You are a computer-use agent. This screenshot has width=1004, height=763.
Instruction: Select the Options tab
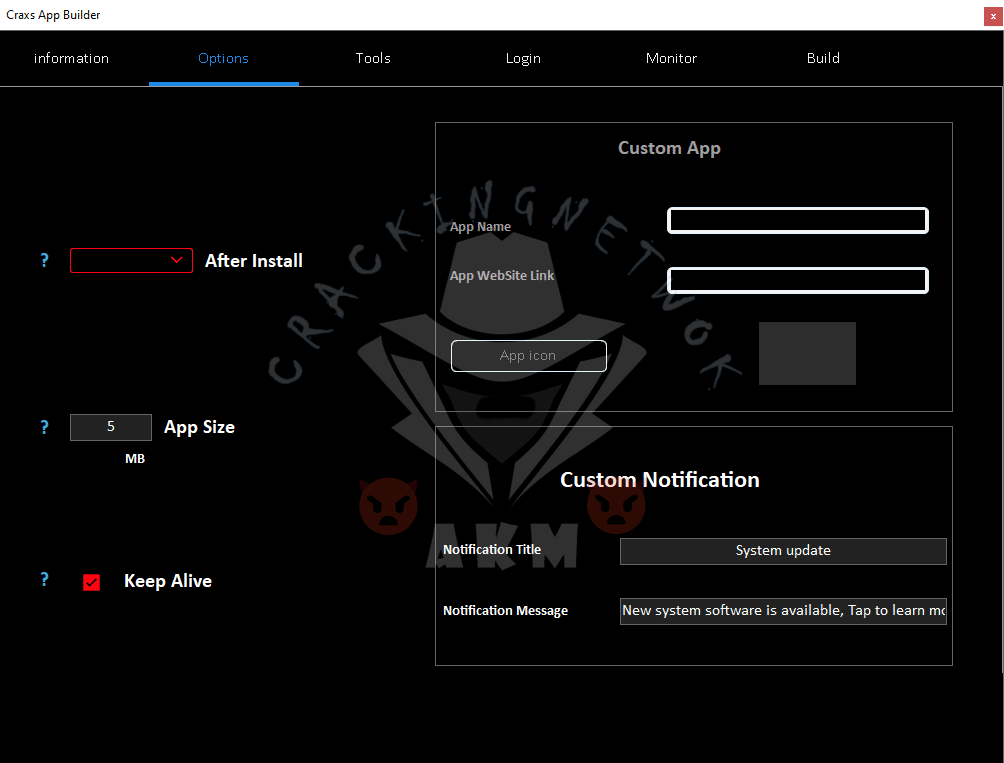(223, 58)
